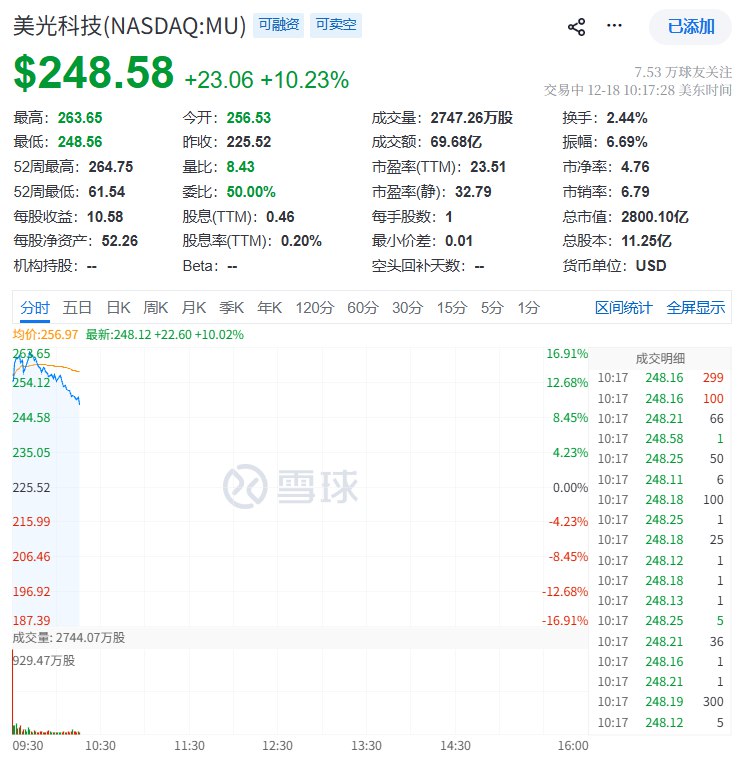Image resolution: width=739 pixels, height=771 pixels.
Task: Click the 248.13 trade detail row
Action: (x=660, y=601)
